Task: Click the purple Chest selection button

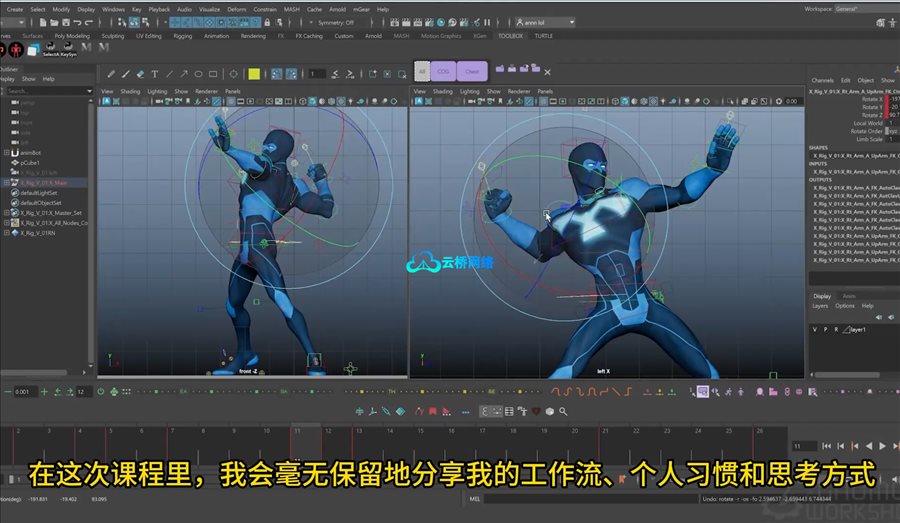Action: tap(471, 72)
